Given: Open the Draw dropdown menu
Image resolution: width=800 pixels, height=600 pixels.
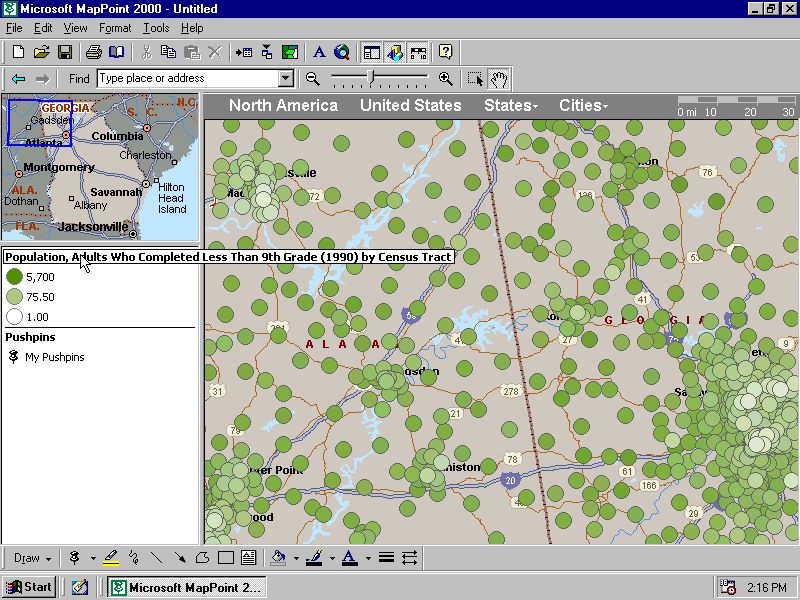Looking at the screenshot, I should click(32, 558).
